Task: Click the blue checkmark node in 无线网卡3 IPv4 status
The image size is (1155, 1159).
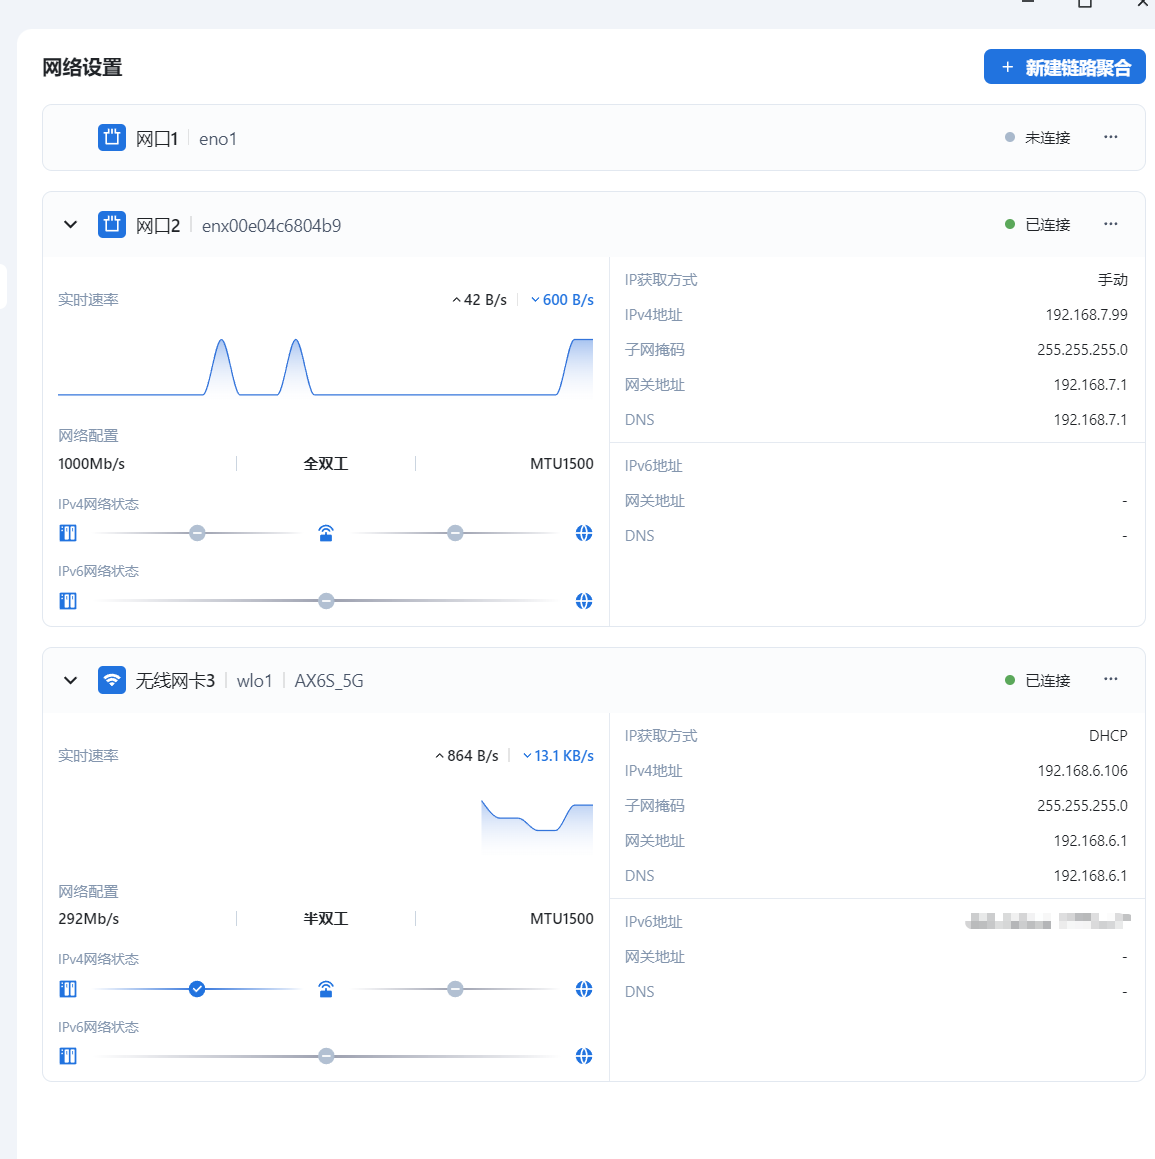Action: (197, 989)
